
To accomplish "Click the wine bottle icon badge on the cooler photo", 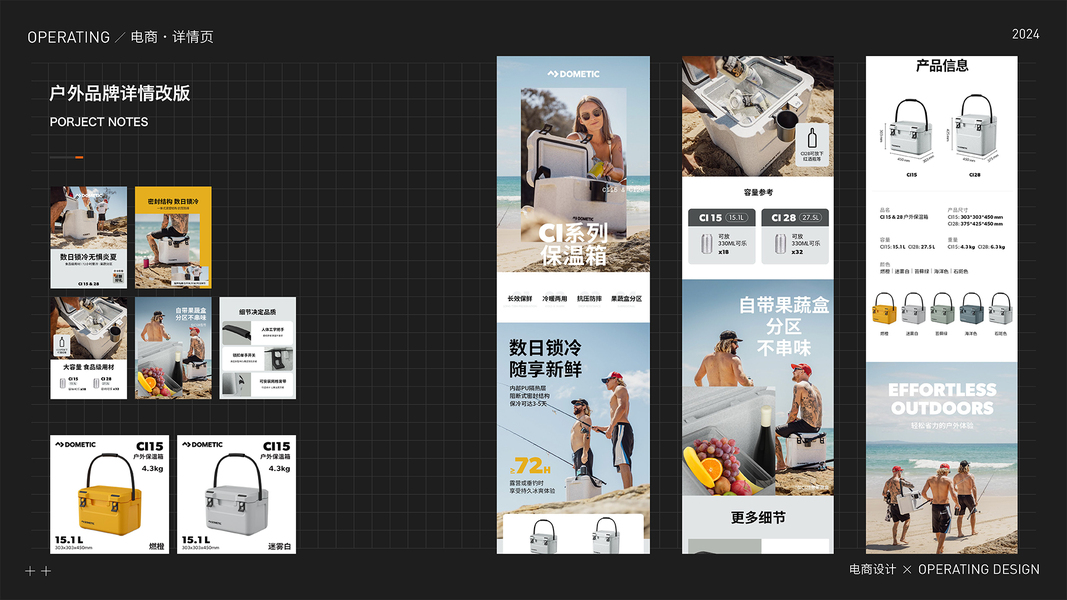I will coord(811,145).
